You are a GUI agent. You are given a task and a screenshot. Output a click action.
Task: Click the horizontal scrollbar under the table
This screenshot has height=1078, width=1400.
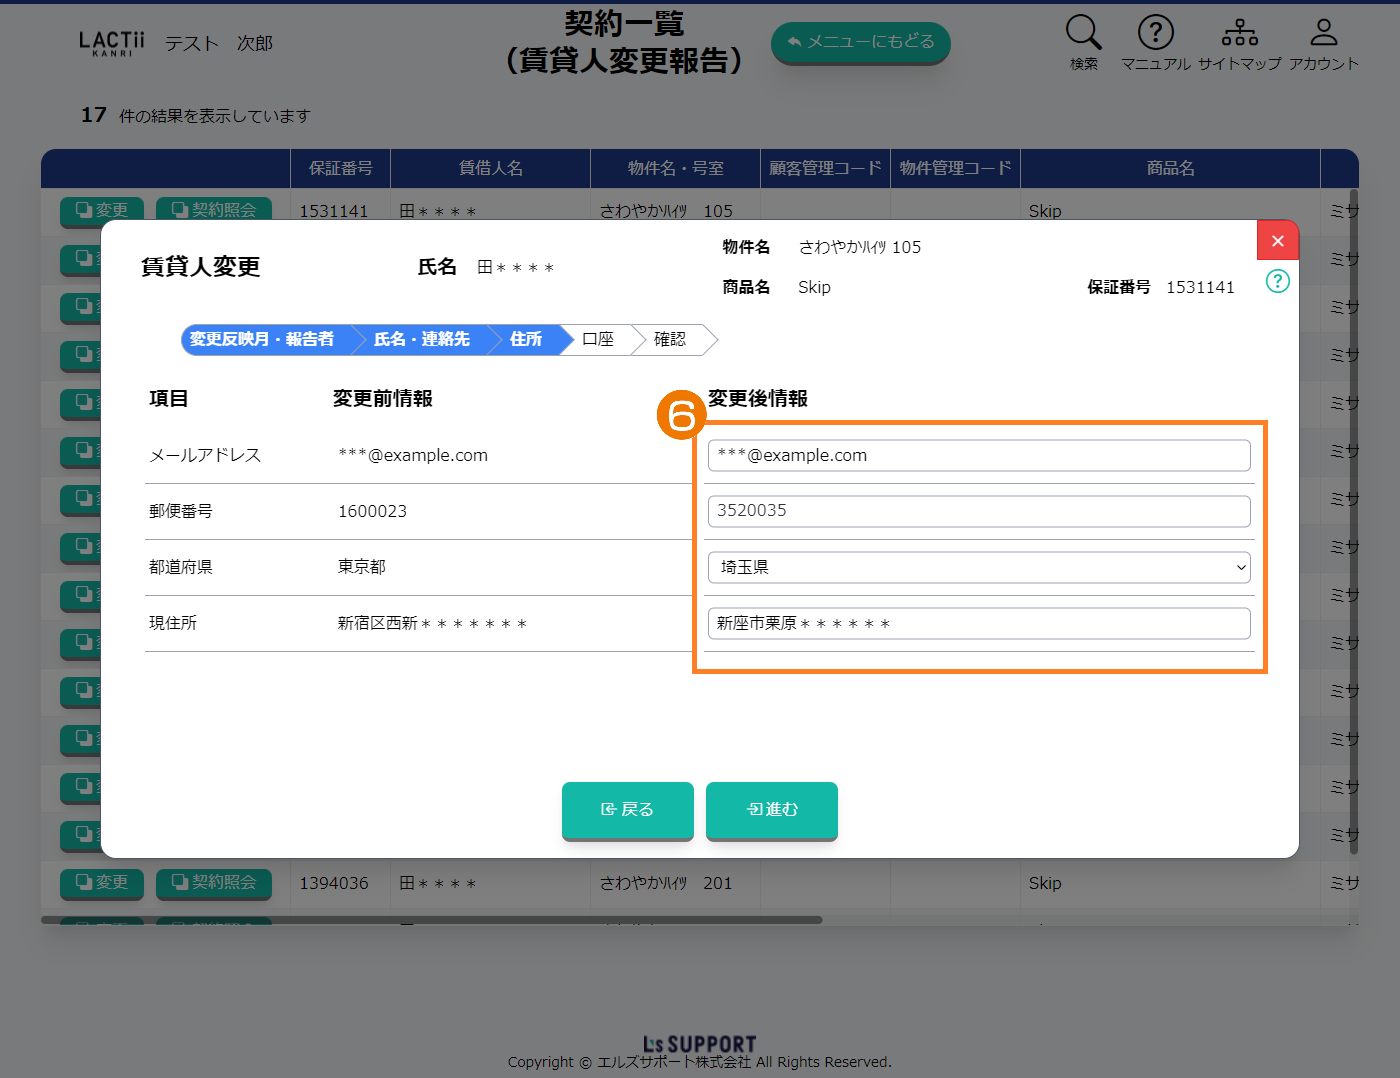click(x=431, y=920)
